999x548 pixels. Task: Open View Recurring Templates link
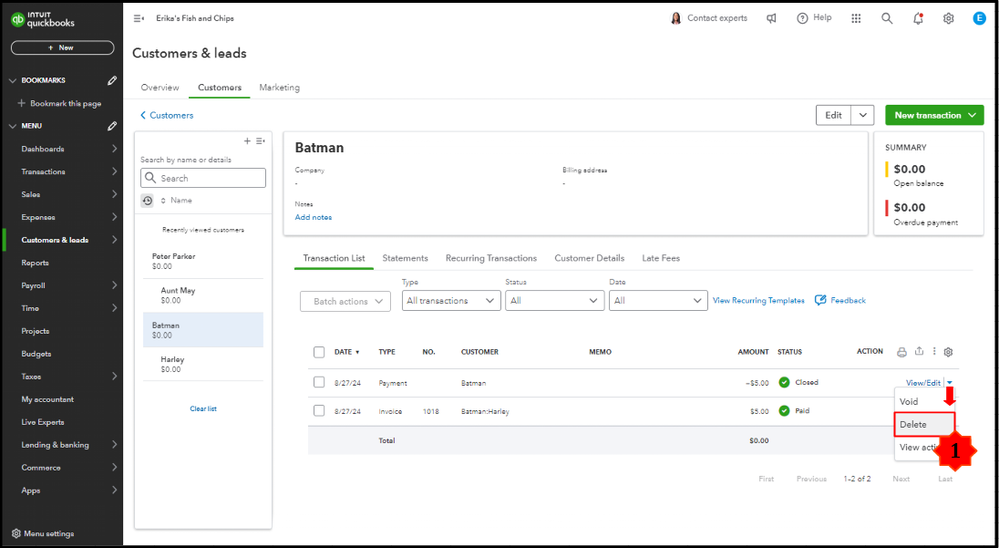[758, 300]
